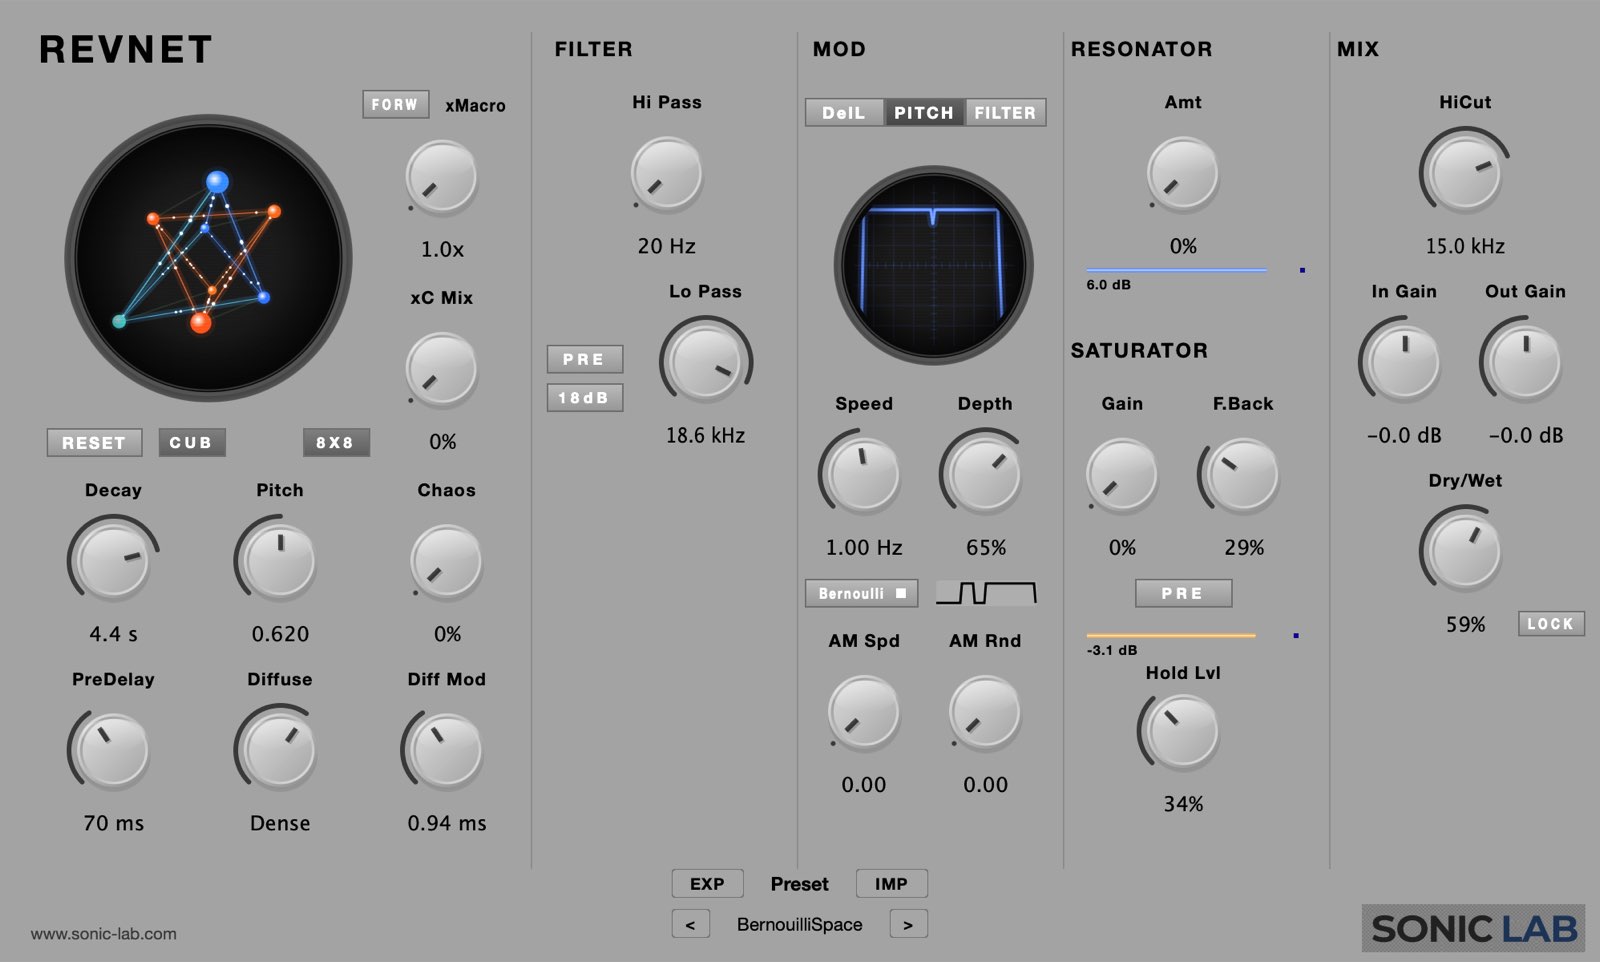Click the 29% F.Back value
The image size is (1600, 962).
tap(1243, 548)
